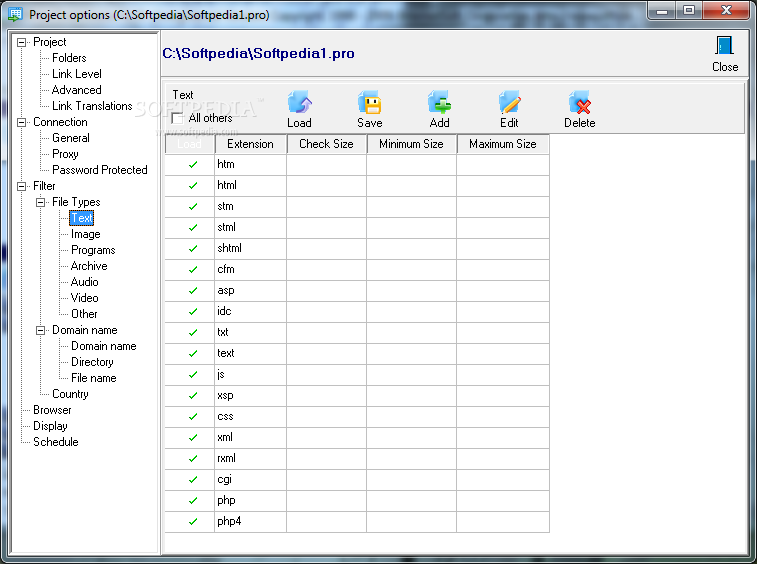Viewport: 757px width, 564px height.
Task: Select the asp extension cell
Action: point(251,291)
